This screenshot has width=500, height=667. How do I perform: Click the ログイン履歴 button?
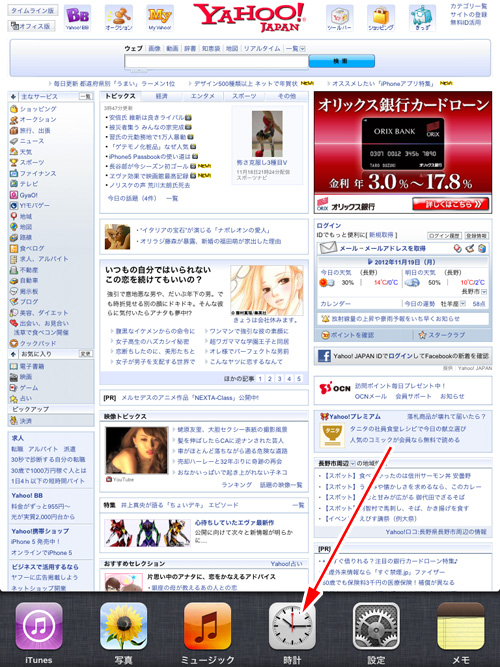point(444,235)
